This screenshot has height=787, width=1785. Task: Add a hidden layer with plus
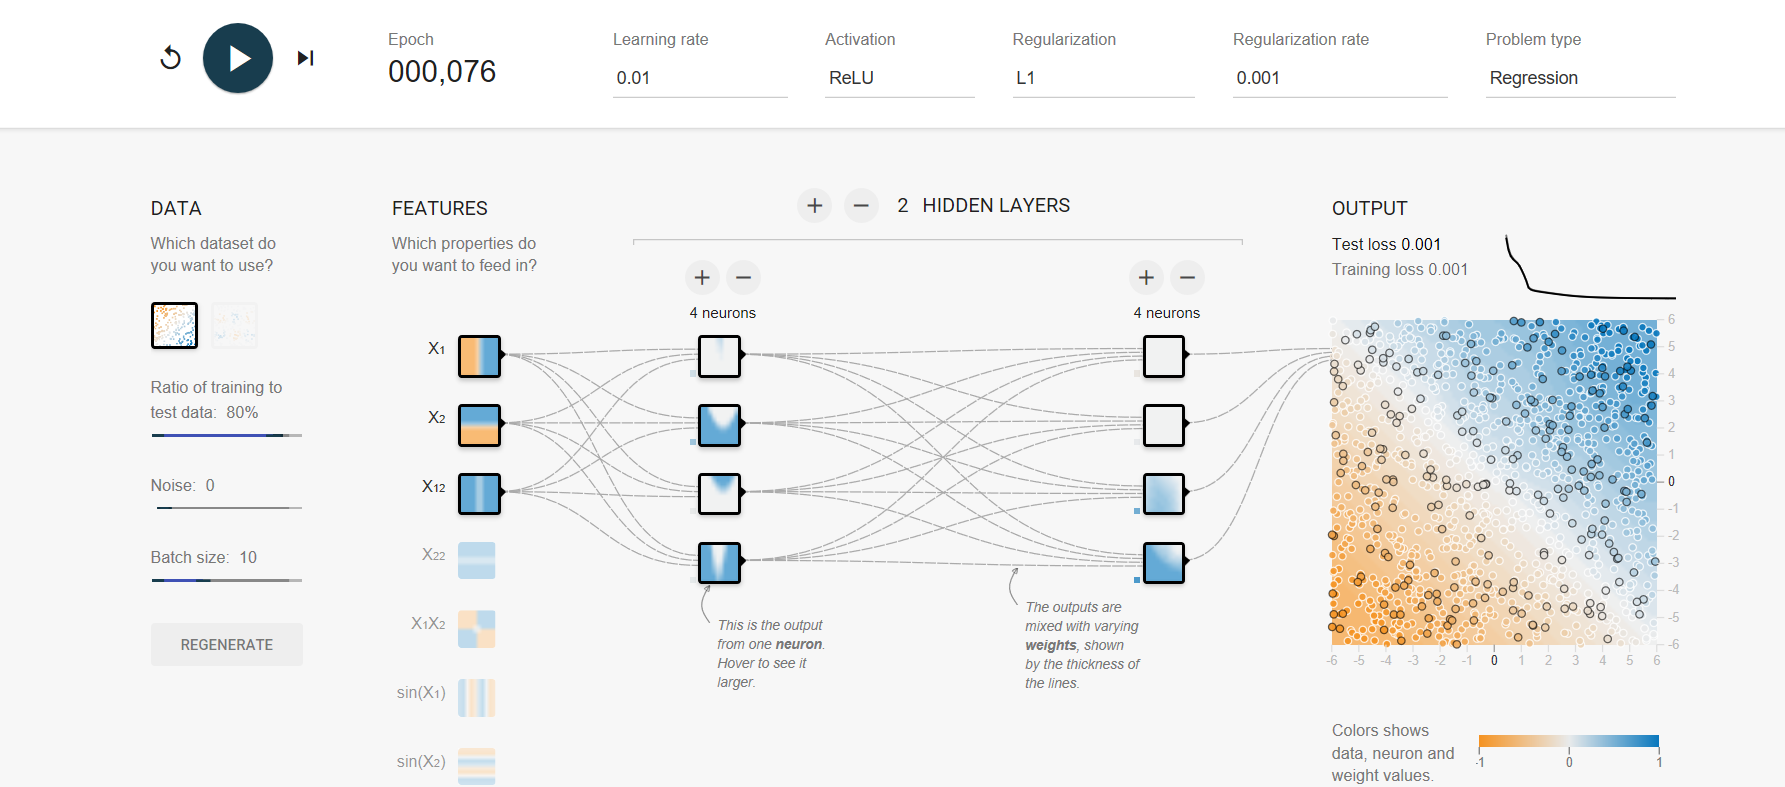click(815, 205)
